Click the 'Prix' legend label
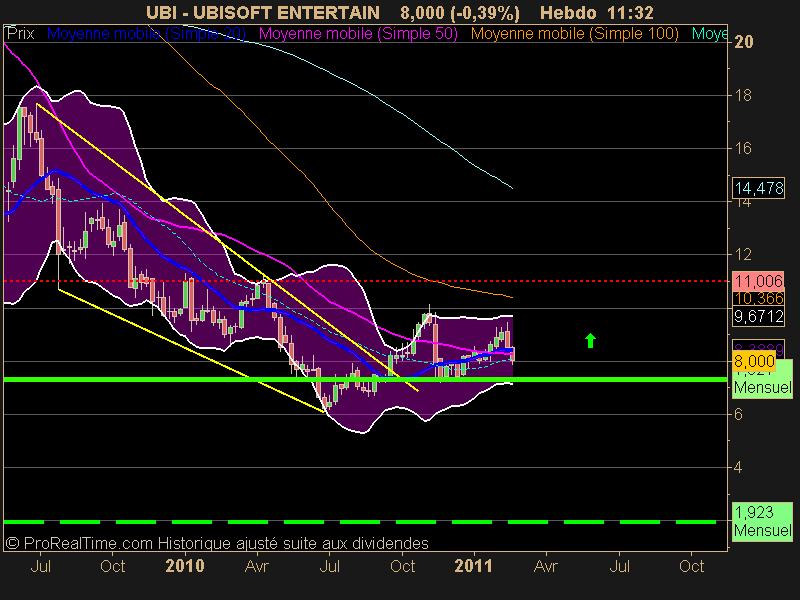The width and height of the screenshot is (800, 600). tap(20, 34)
